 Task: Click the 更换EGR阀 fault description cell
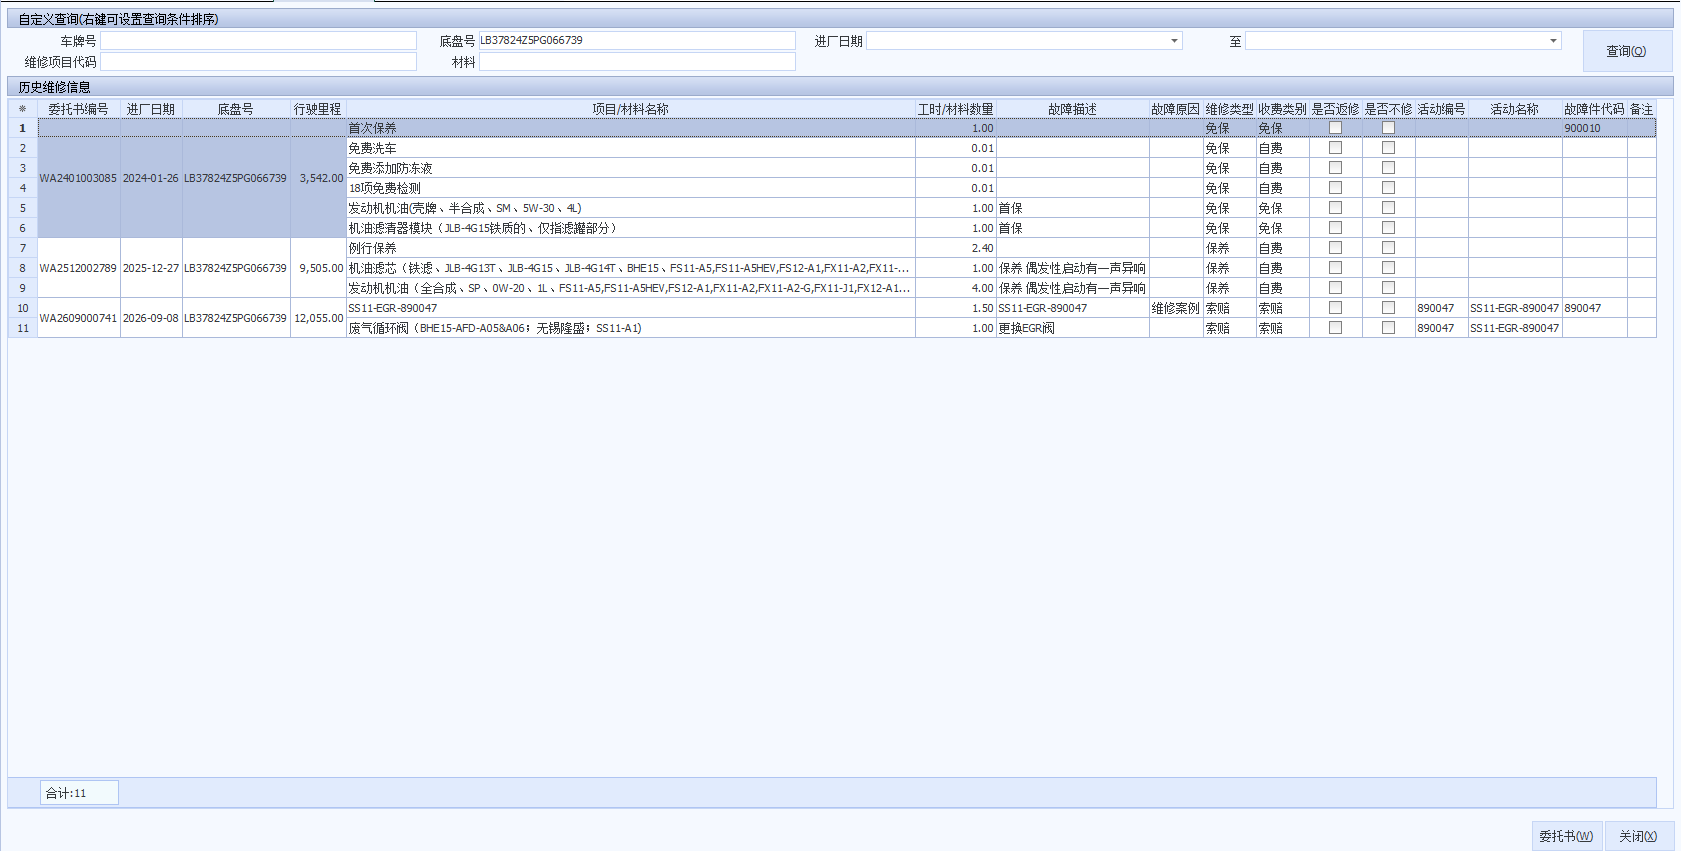(x=1073, y=328)
